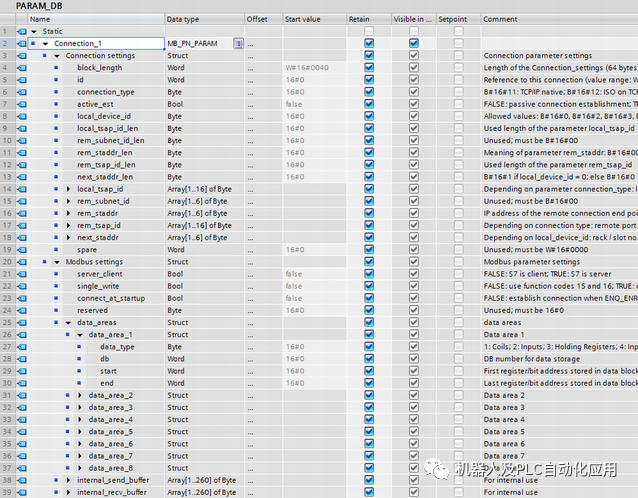The height and width of the screenshot is (498, 638).
Task: Click the tag icon of row 33 data_area_4
Action: click(x=22, y=419)
